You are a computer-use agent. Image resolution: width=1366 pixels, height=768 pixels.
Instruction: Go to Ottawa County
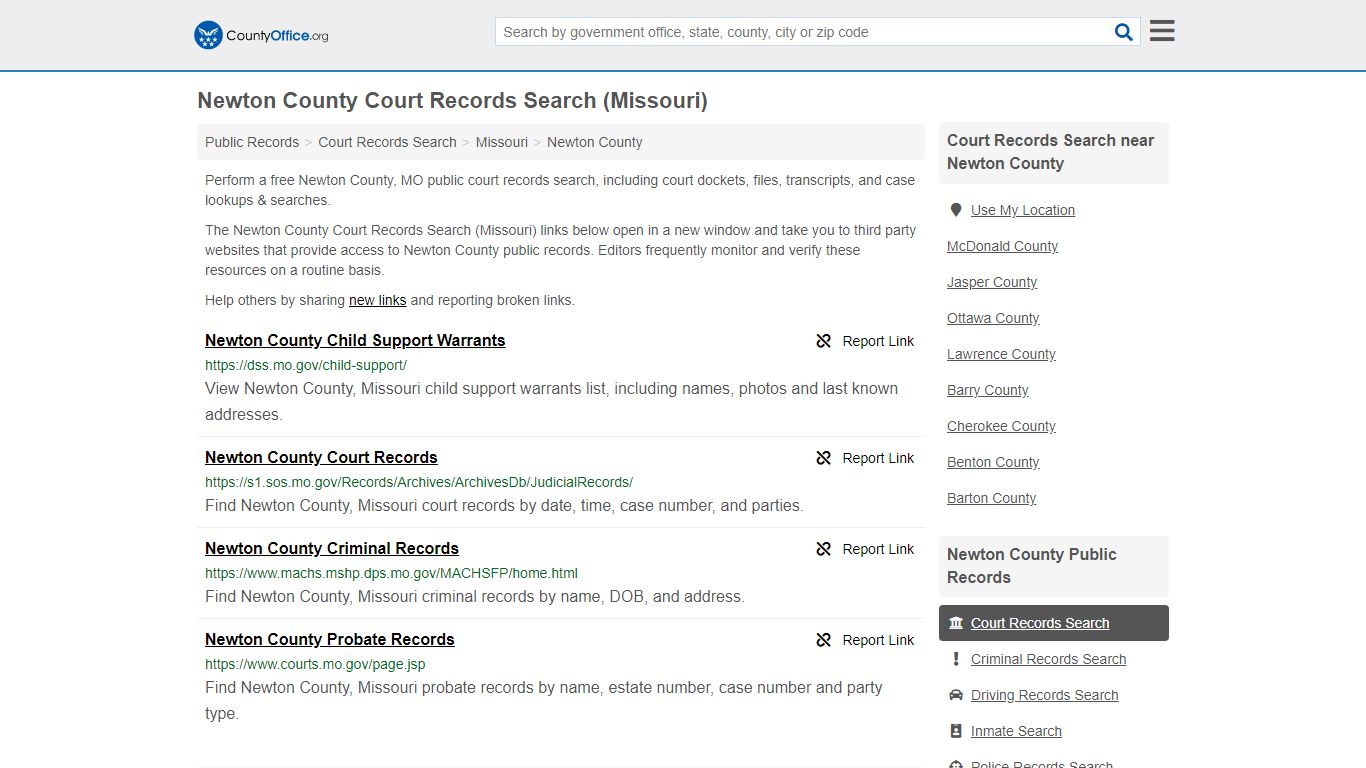point(993,318)
